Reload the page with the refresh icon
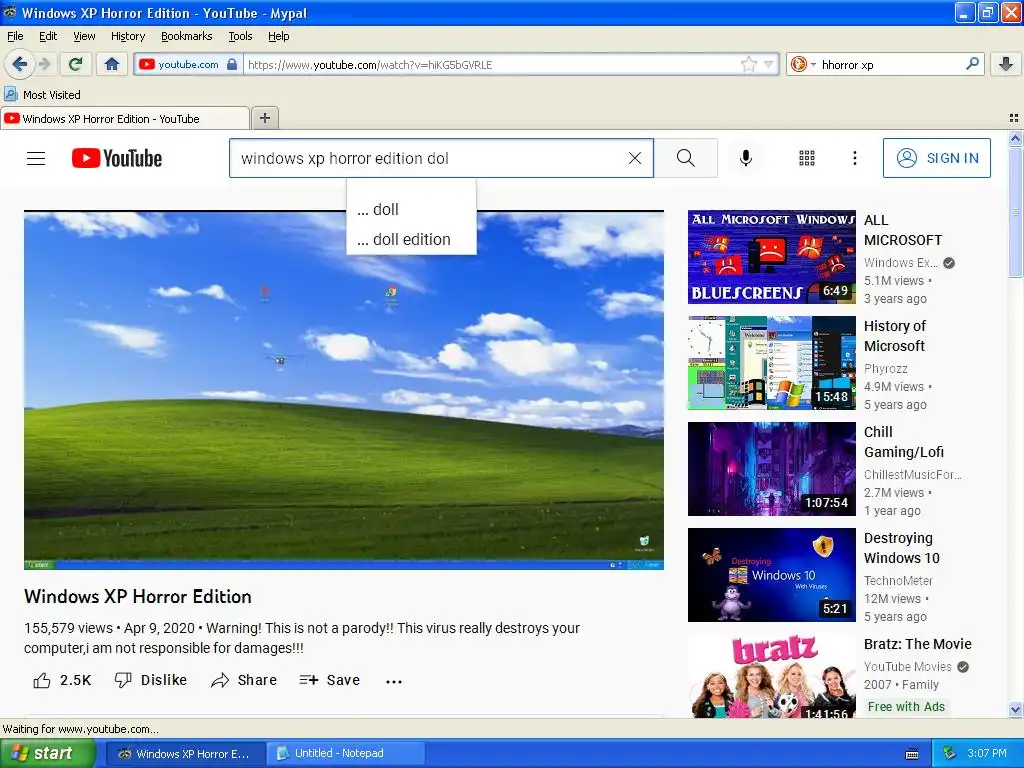The height and width of the screenshot is (768, 1024). coord(75,64)
